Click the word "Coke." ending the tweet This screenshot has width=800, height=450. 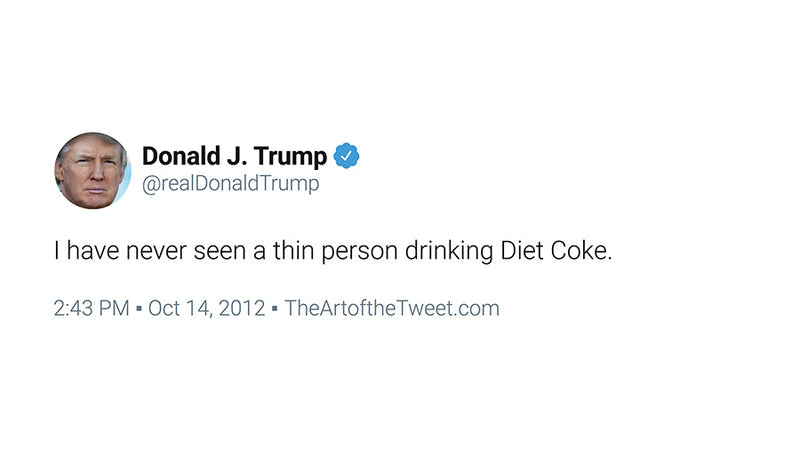(582, 251)
